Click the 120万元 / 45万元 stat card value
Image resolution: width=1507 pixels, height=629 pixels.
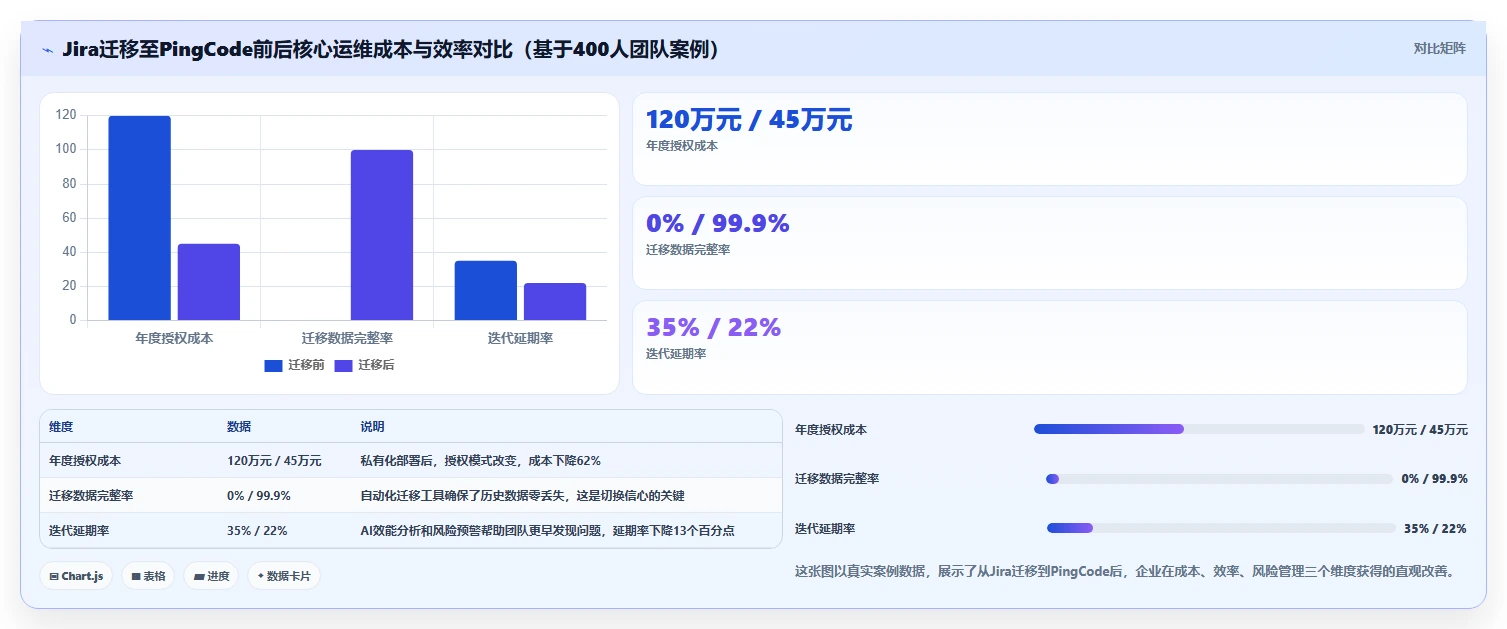[x=749, y=120]
